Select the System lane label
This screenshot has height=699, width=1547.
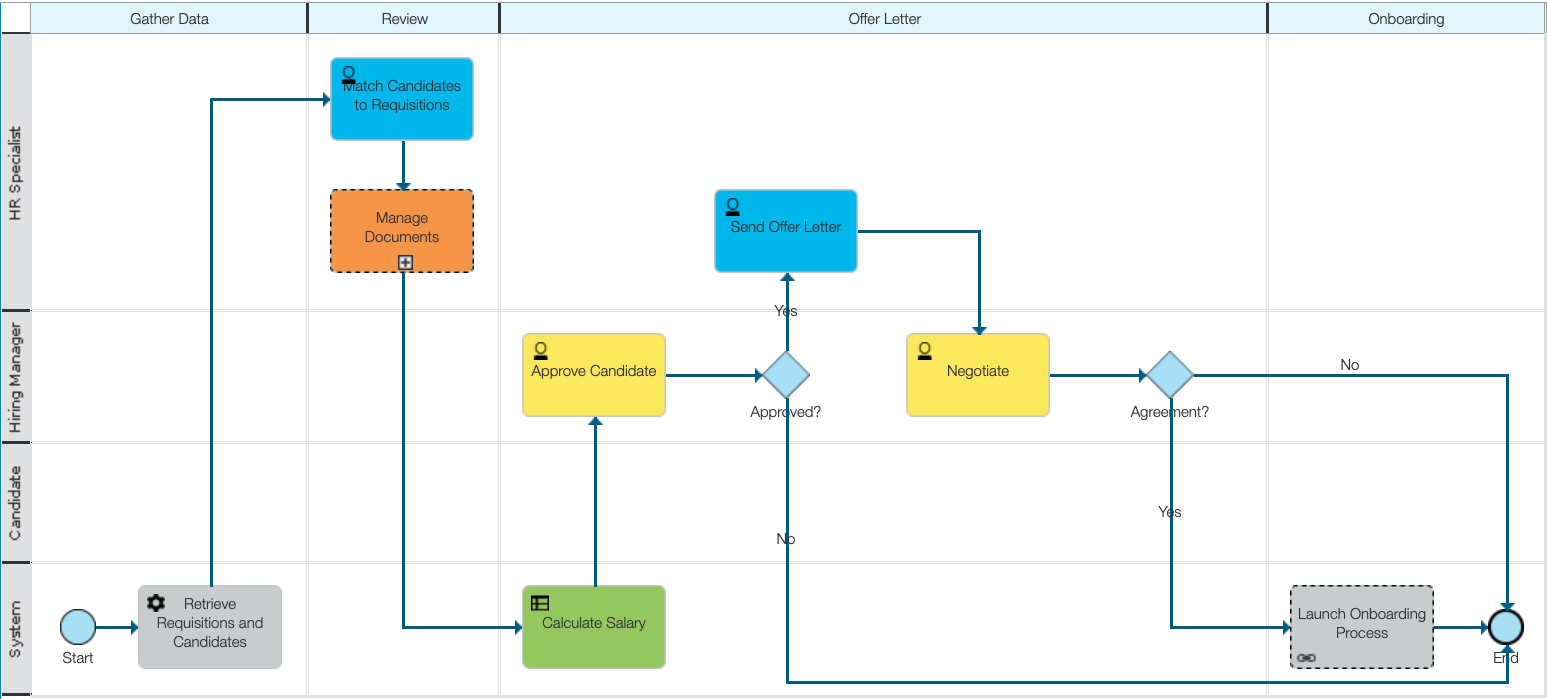[15, 628]
